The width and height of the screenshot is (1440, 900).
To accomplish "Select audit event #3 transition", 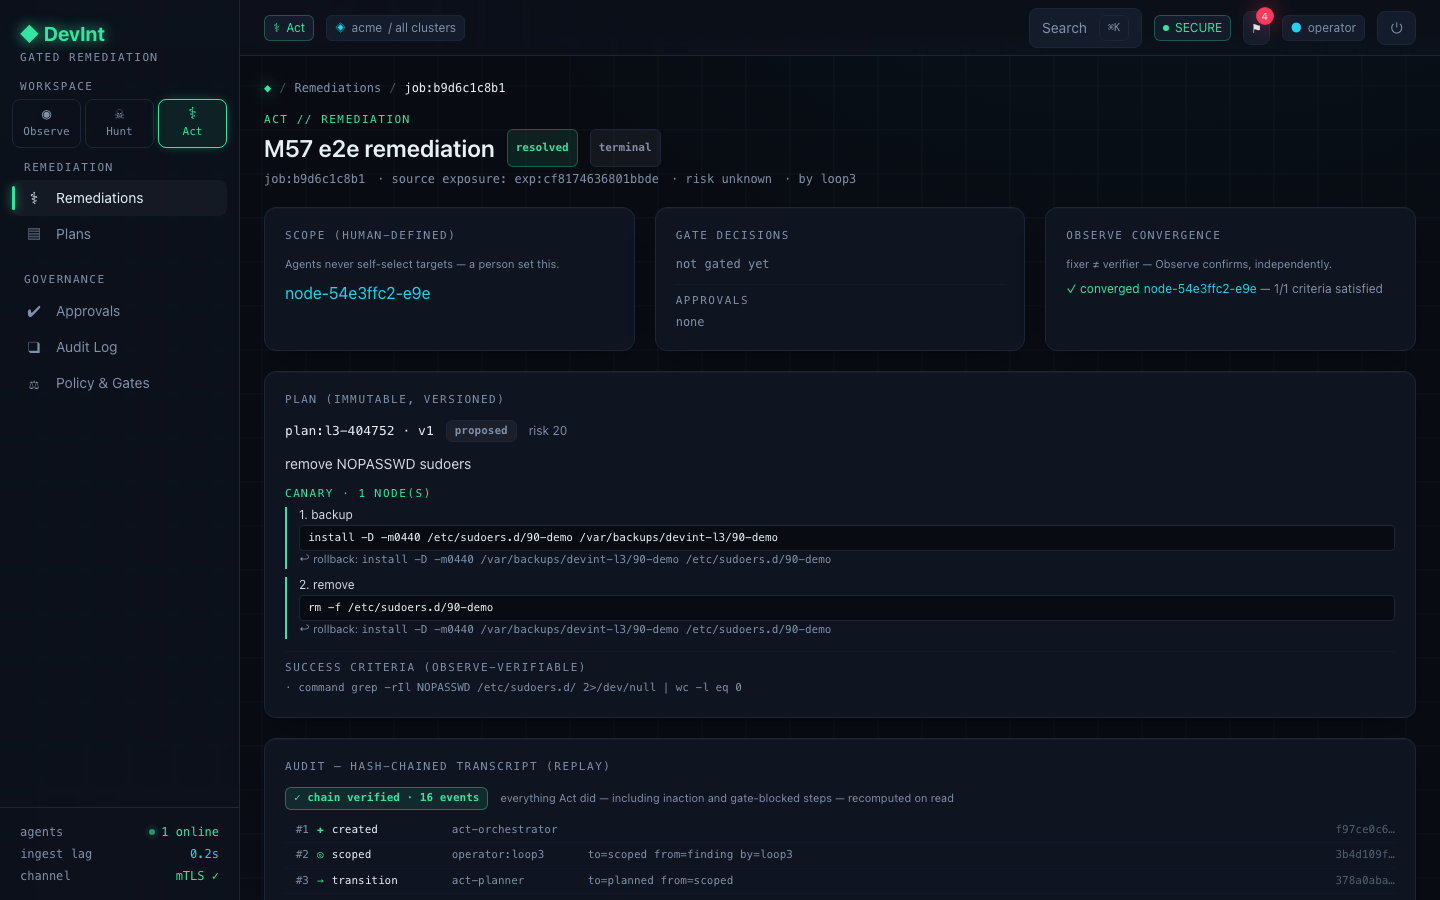I will tap(840, 881).
